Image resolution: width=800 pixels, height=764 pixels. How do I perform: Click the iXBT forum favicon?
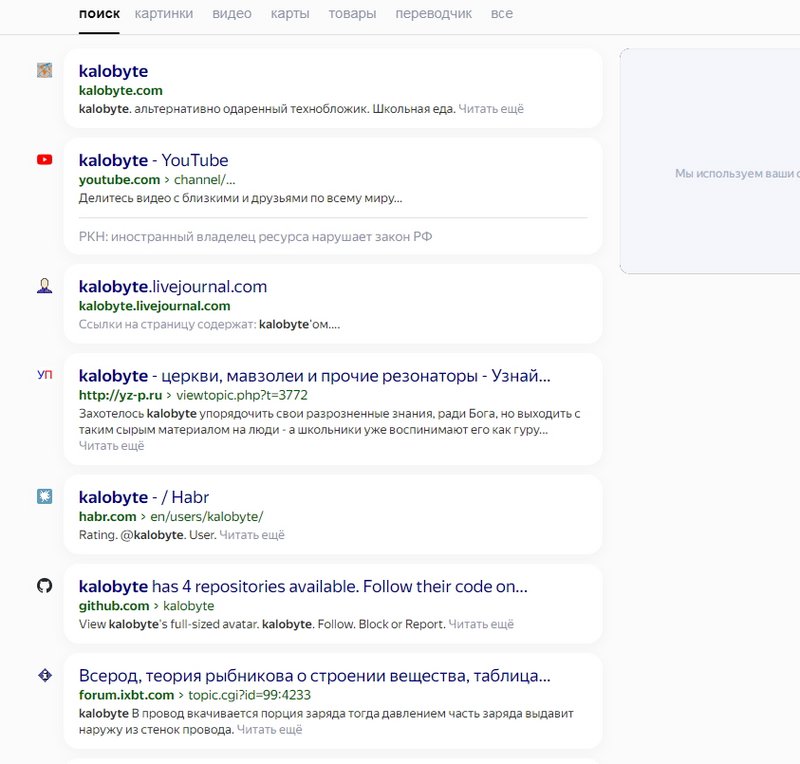[44, 675]
